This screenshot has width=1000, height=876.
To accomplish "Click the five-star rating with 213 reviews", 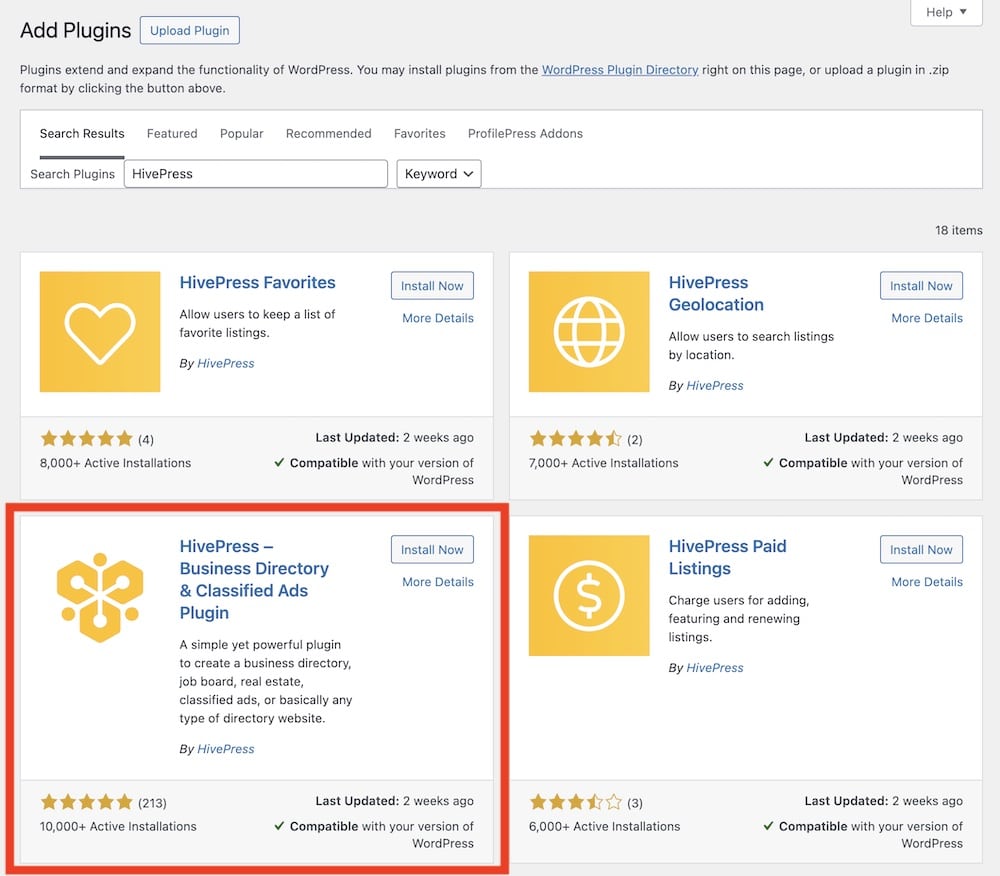I will coord(87,802).
